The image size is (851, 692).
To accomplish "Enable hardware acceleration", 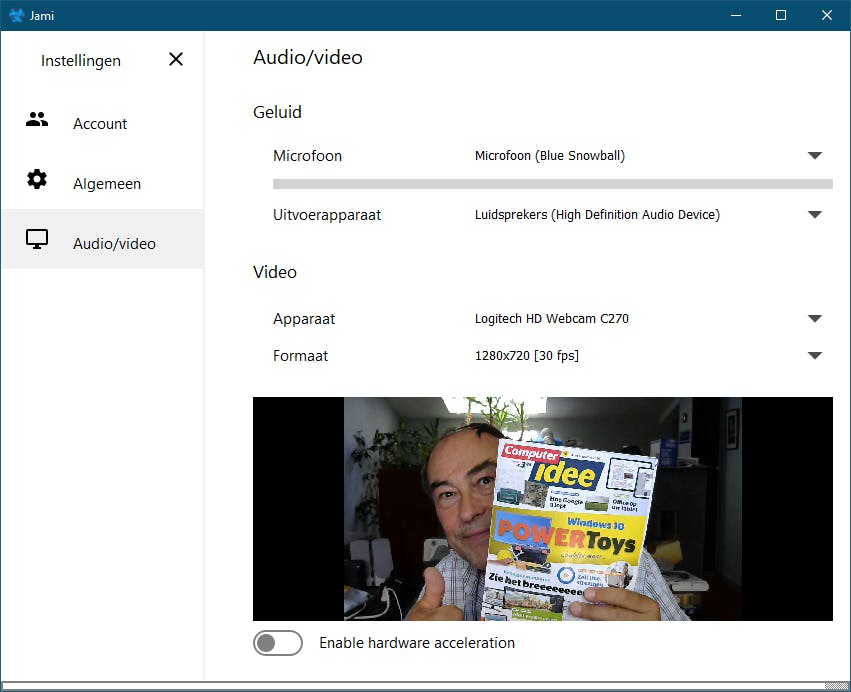I will coord(278,643).
